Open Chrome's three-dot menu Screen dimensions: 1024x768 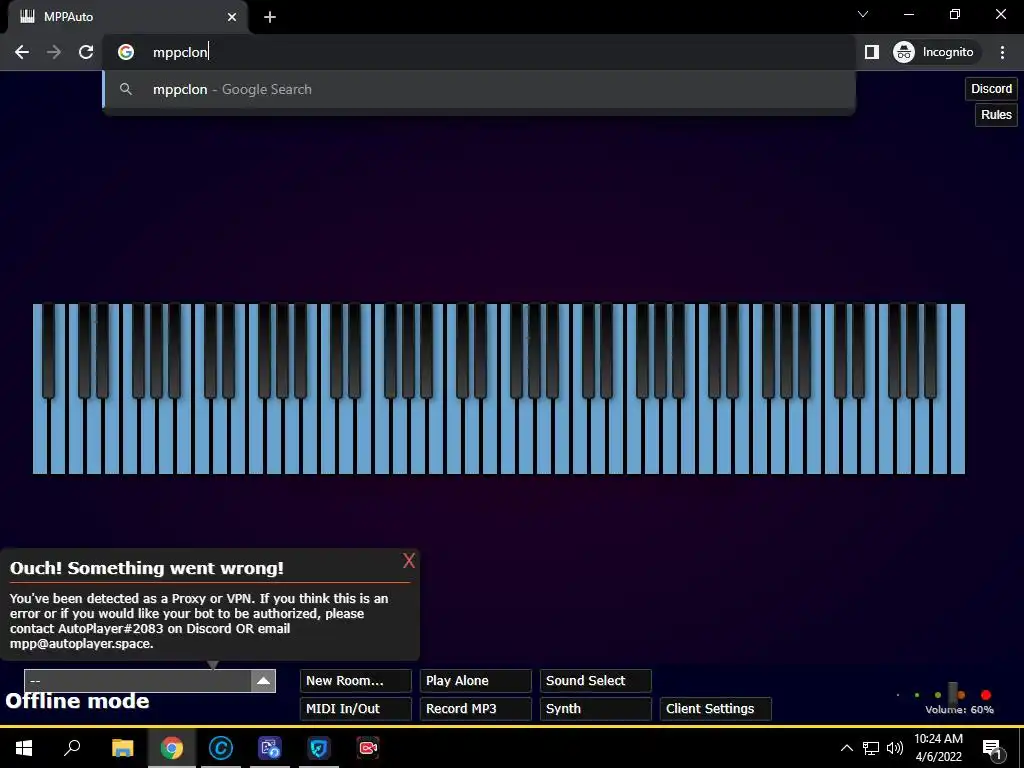coord(1002,52)
